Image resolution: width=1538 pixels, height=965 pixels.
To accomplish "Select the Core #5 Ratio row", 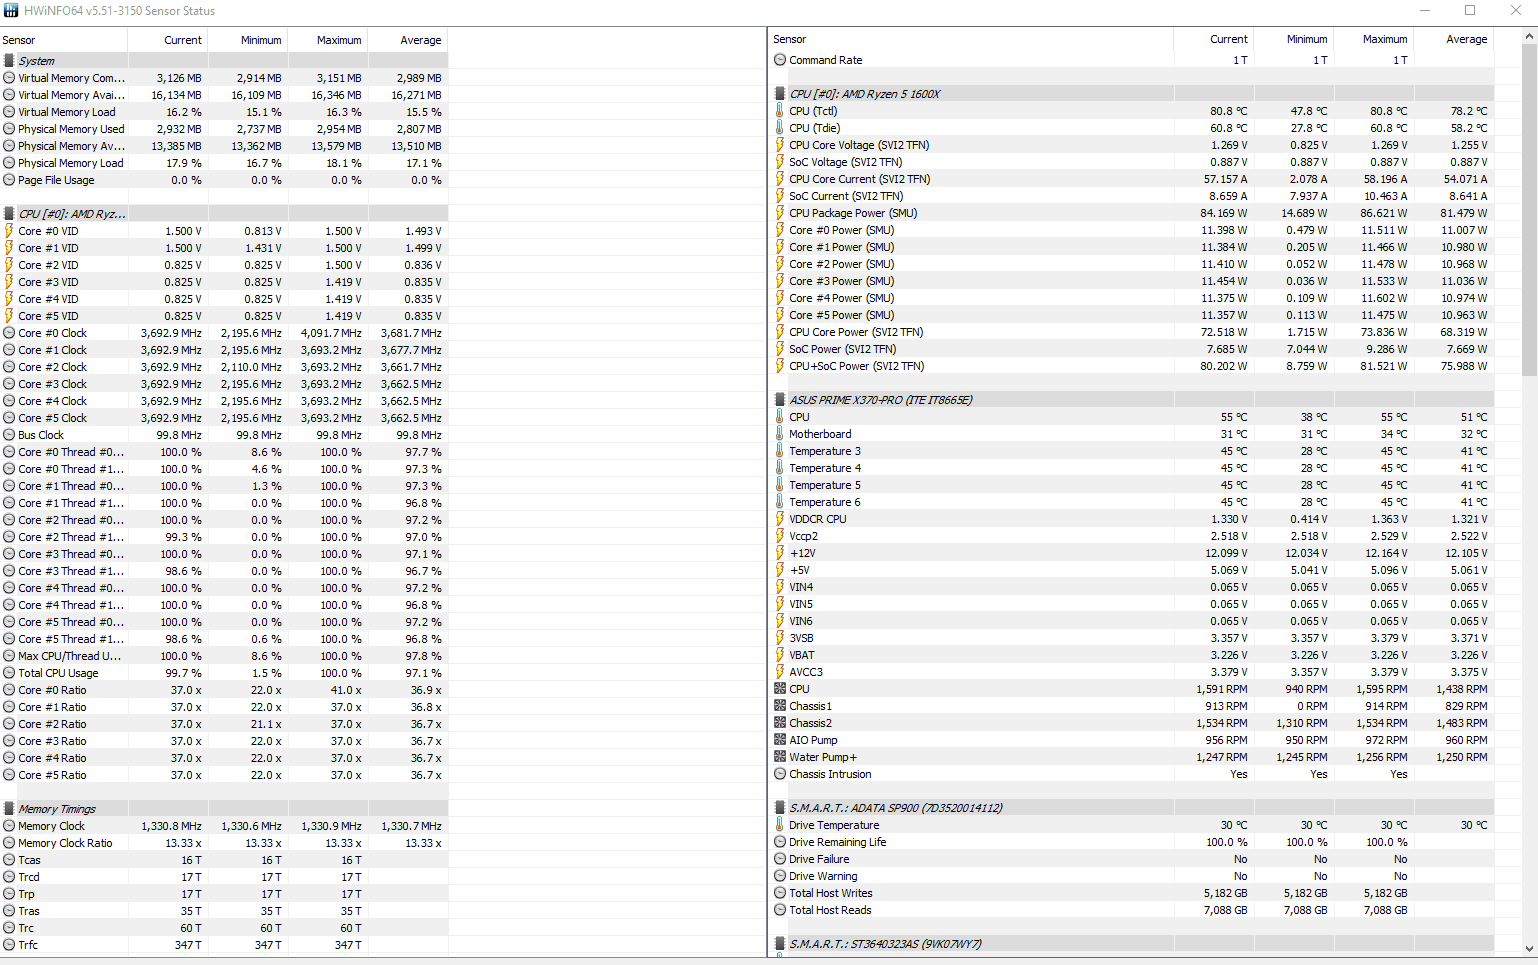I will 224,775.
